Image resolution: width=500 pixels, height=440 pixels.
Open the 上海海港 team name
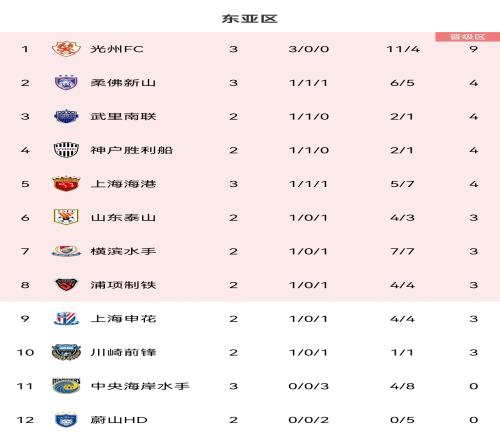[123, 184]
